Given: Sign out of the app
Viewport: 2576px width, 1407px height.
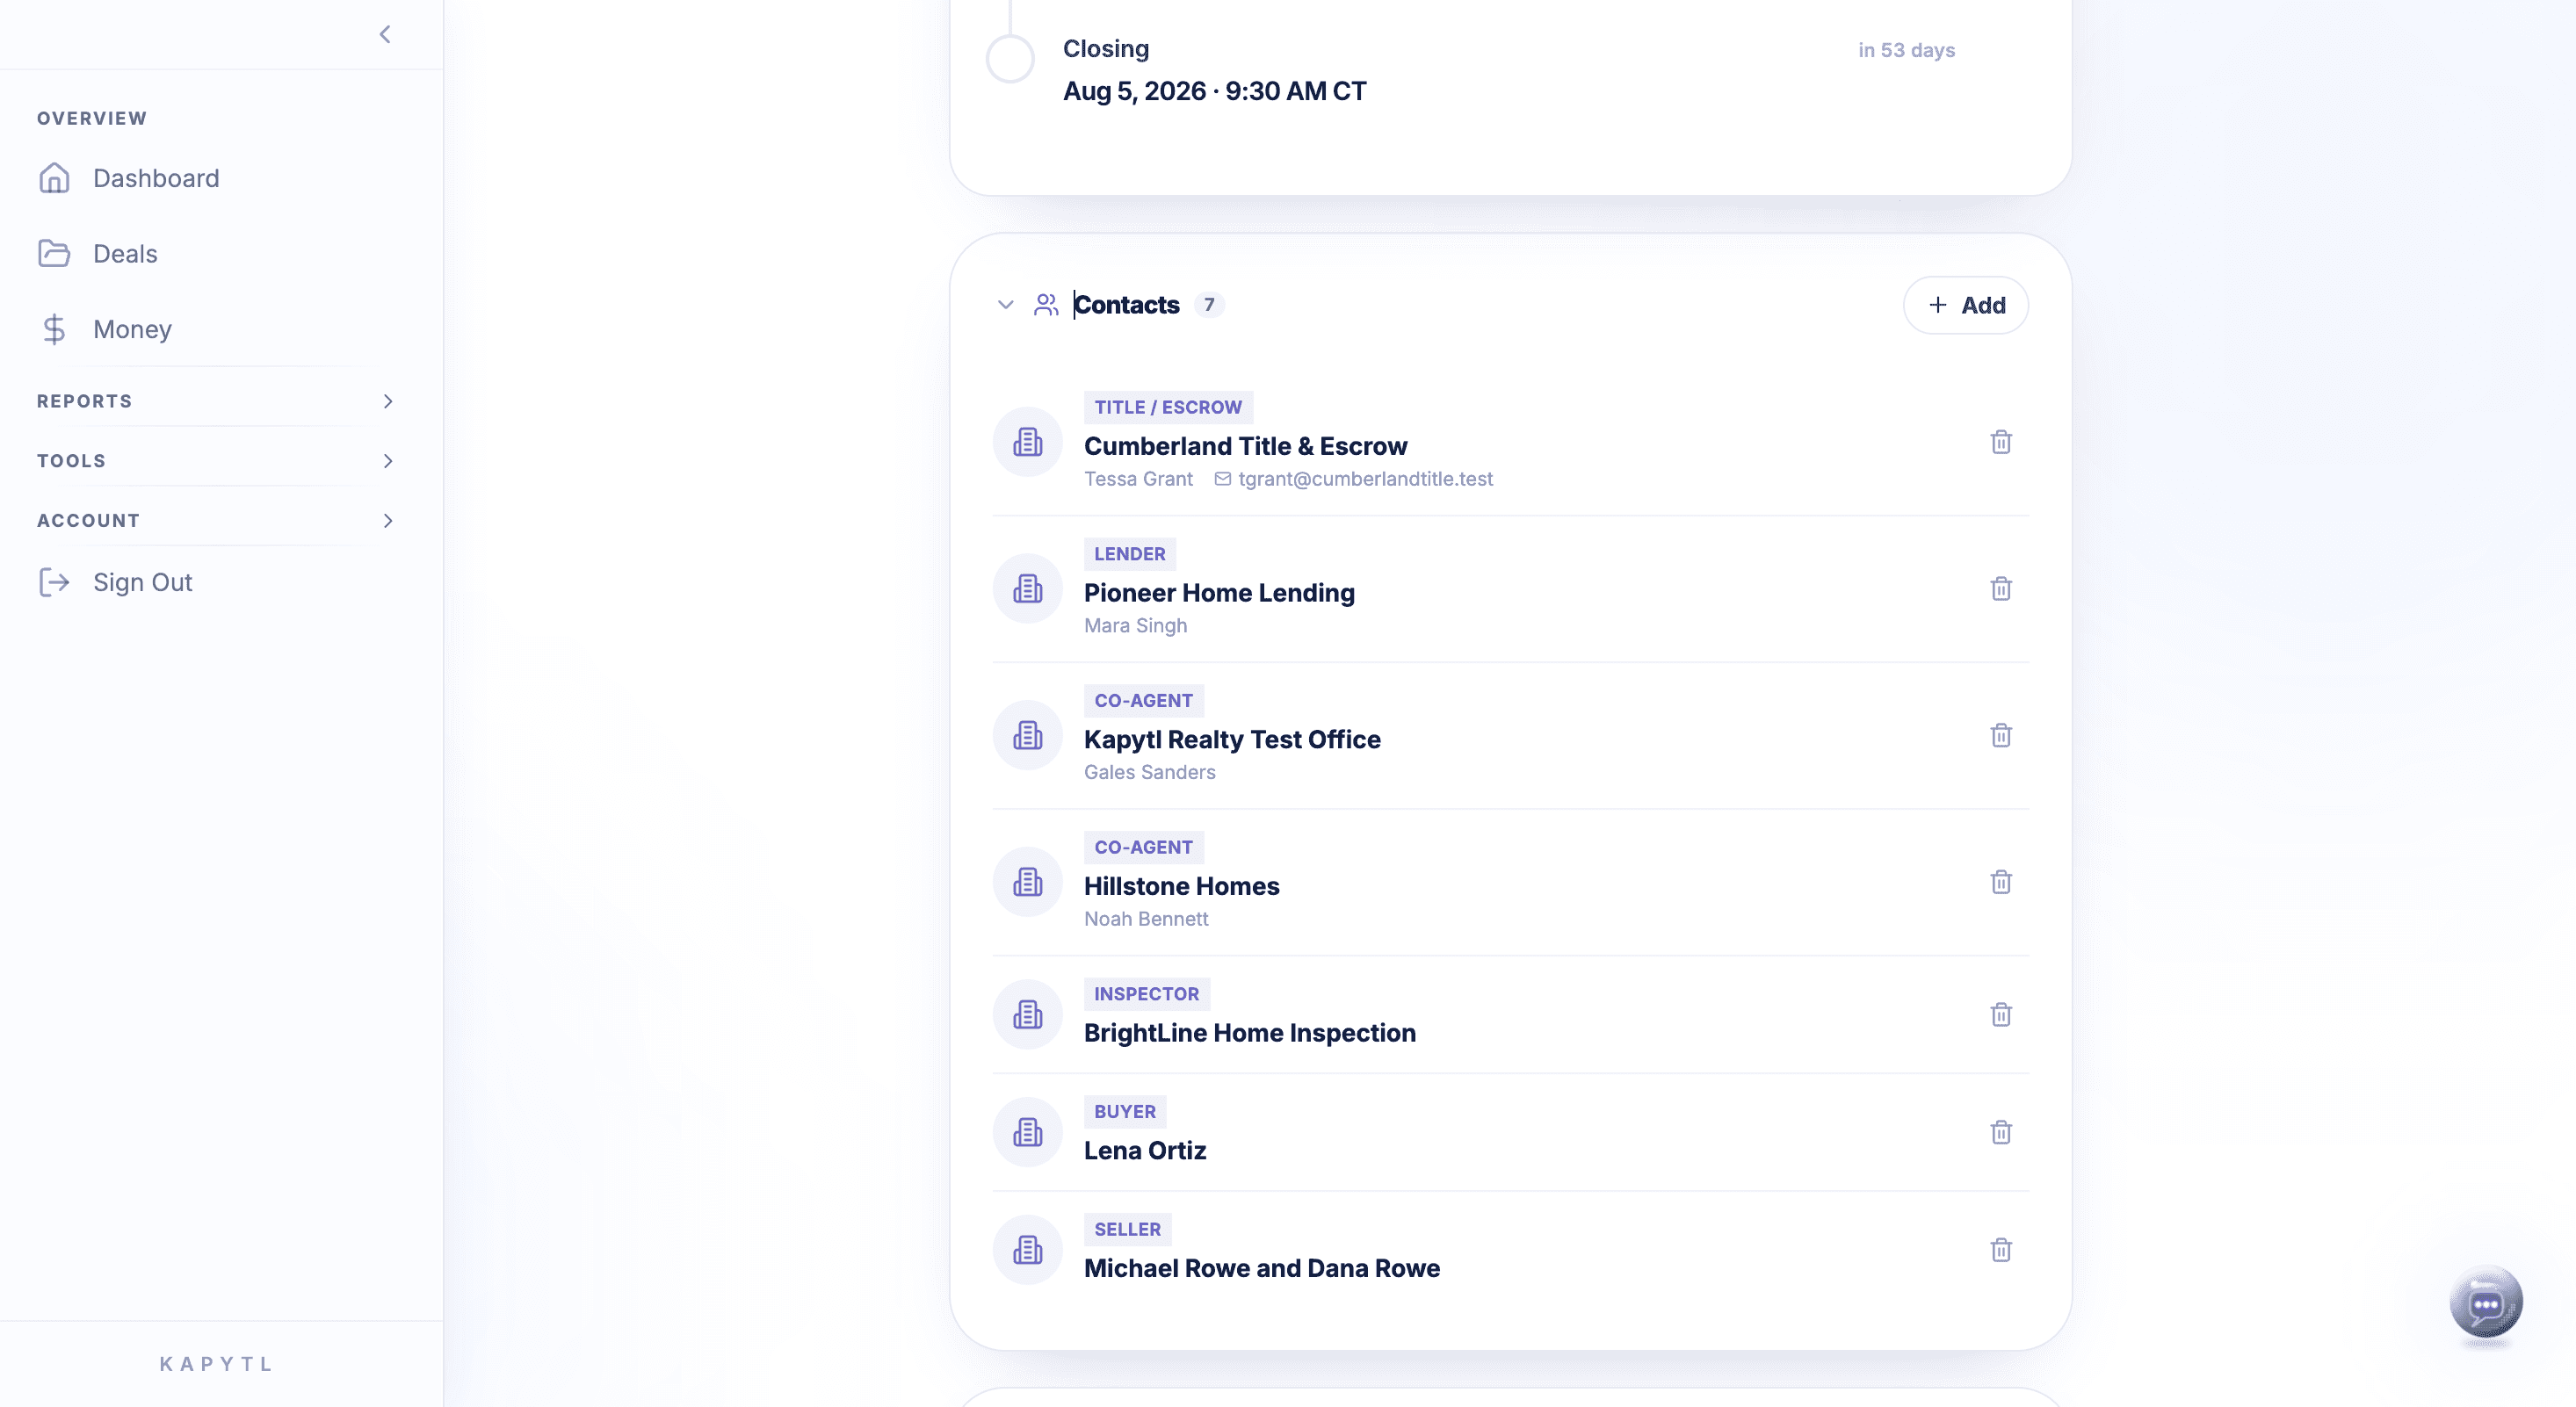Looking at the screenshot, I should pyautogui.click(x=142, y=582).
